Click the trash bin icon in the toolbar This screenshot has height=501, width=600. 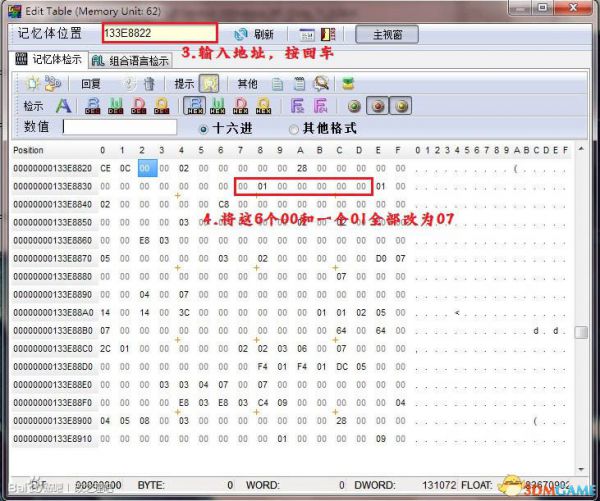coord(149,84)
